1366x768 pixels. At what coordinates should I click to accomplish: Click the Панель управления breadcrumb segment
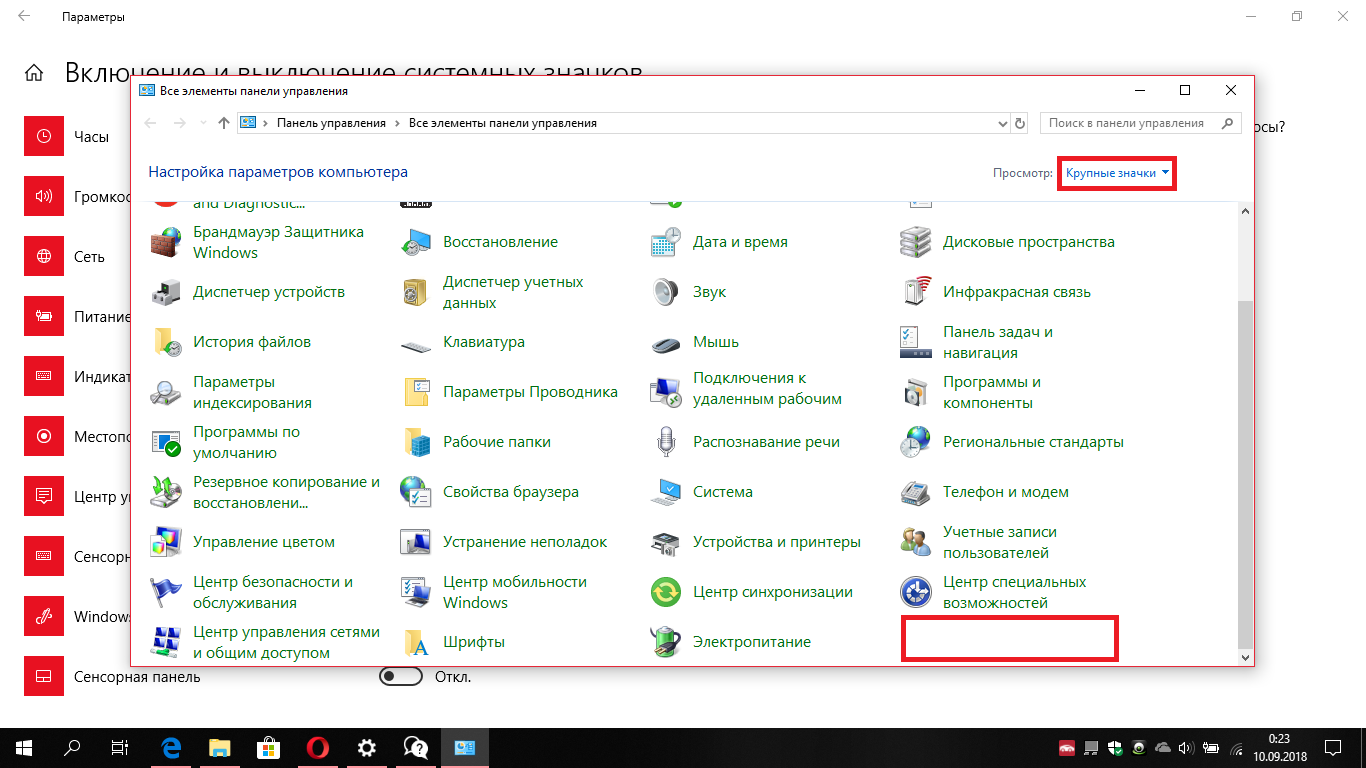331,123
